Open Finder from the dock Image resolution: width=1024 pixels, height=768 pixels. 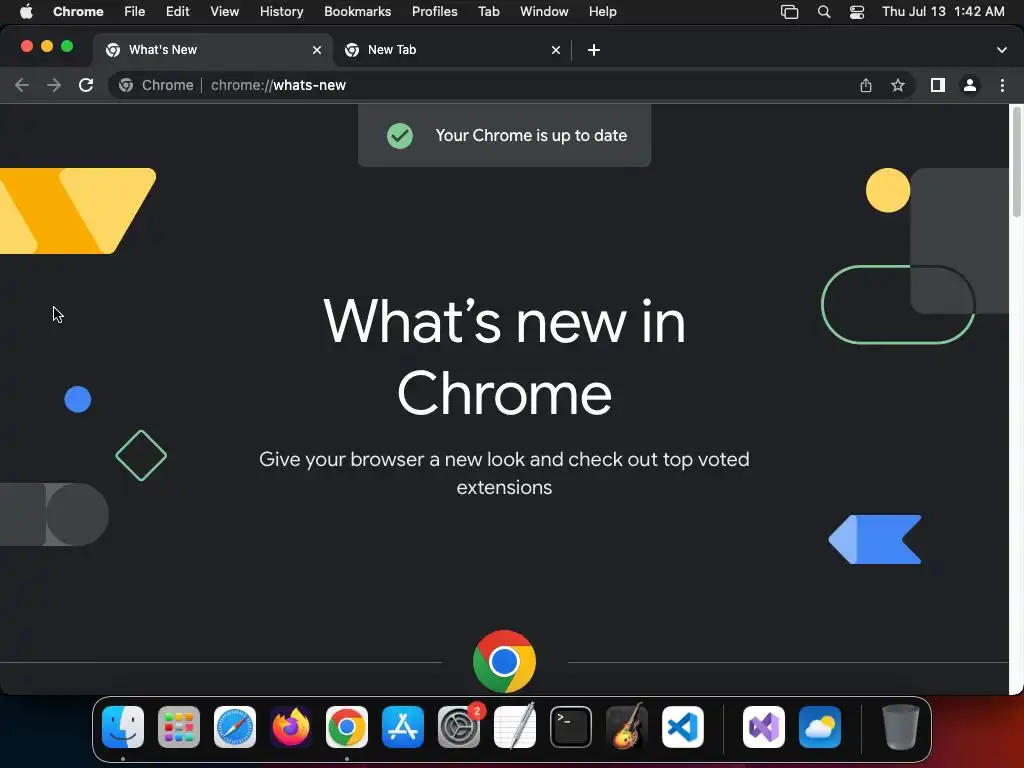(123, 727)
